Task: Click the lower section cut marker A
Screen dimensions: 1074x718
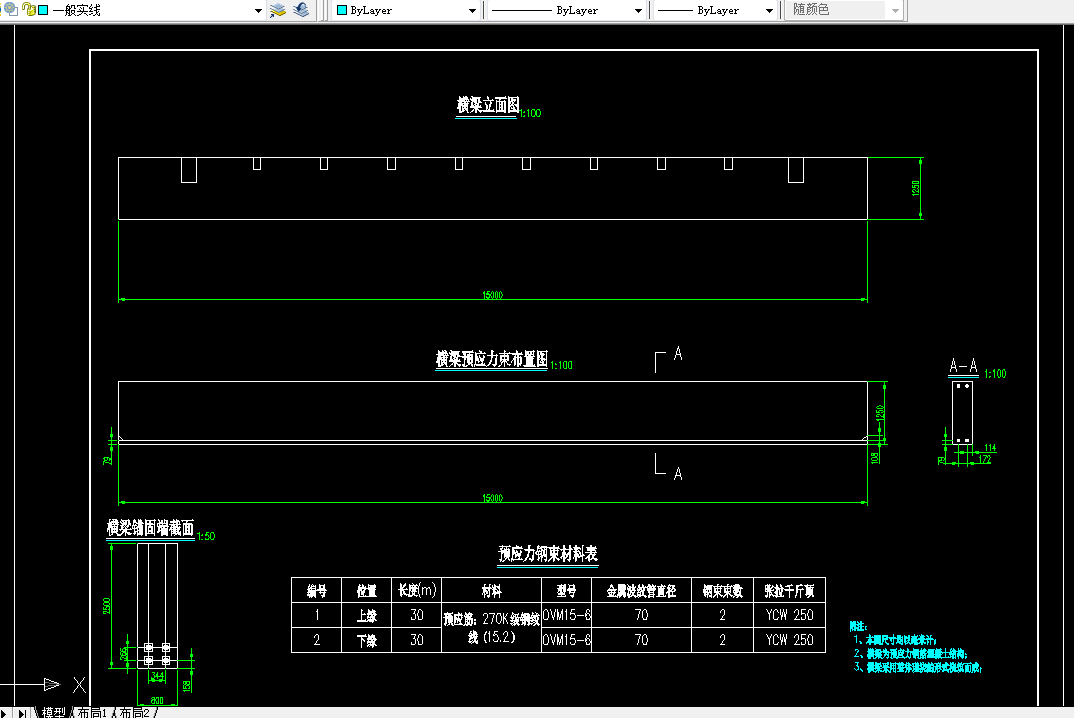Action: [x=678, y=474]
